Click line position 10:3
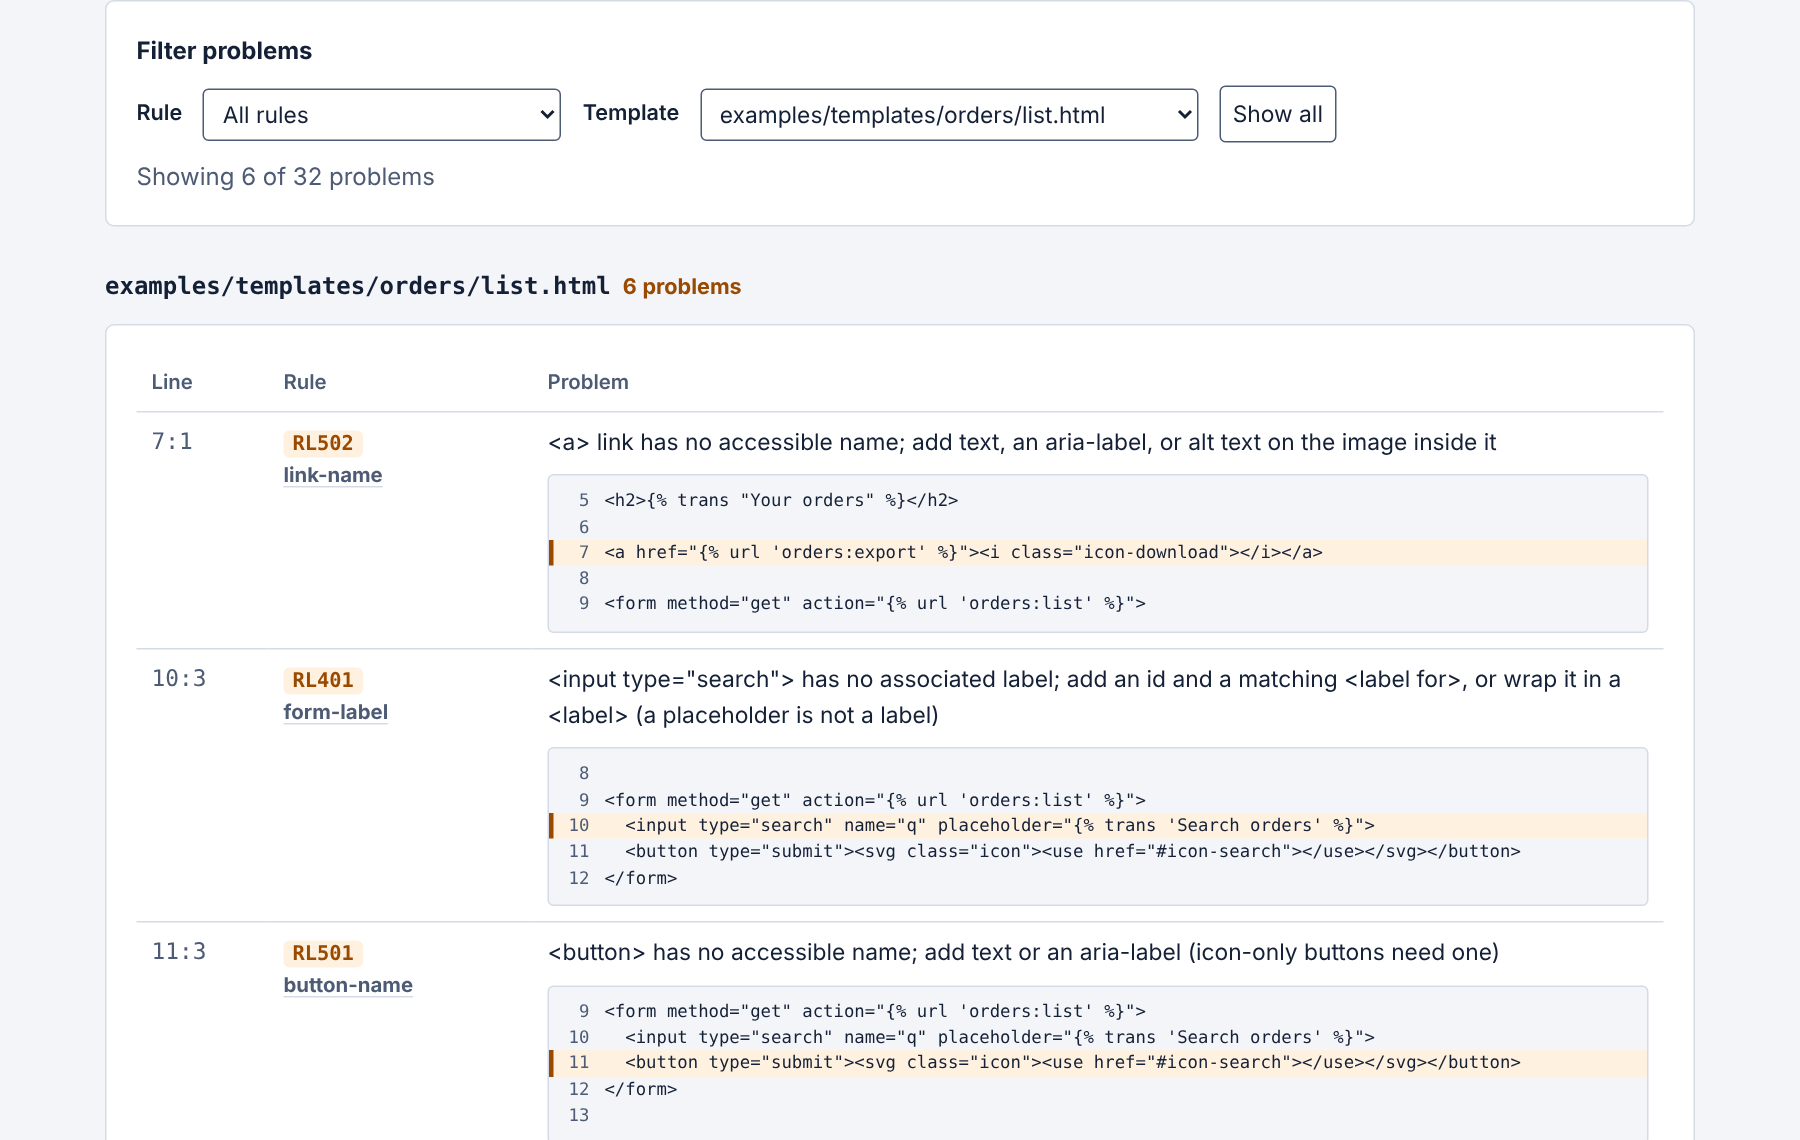 click(x=179, y=679)
